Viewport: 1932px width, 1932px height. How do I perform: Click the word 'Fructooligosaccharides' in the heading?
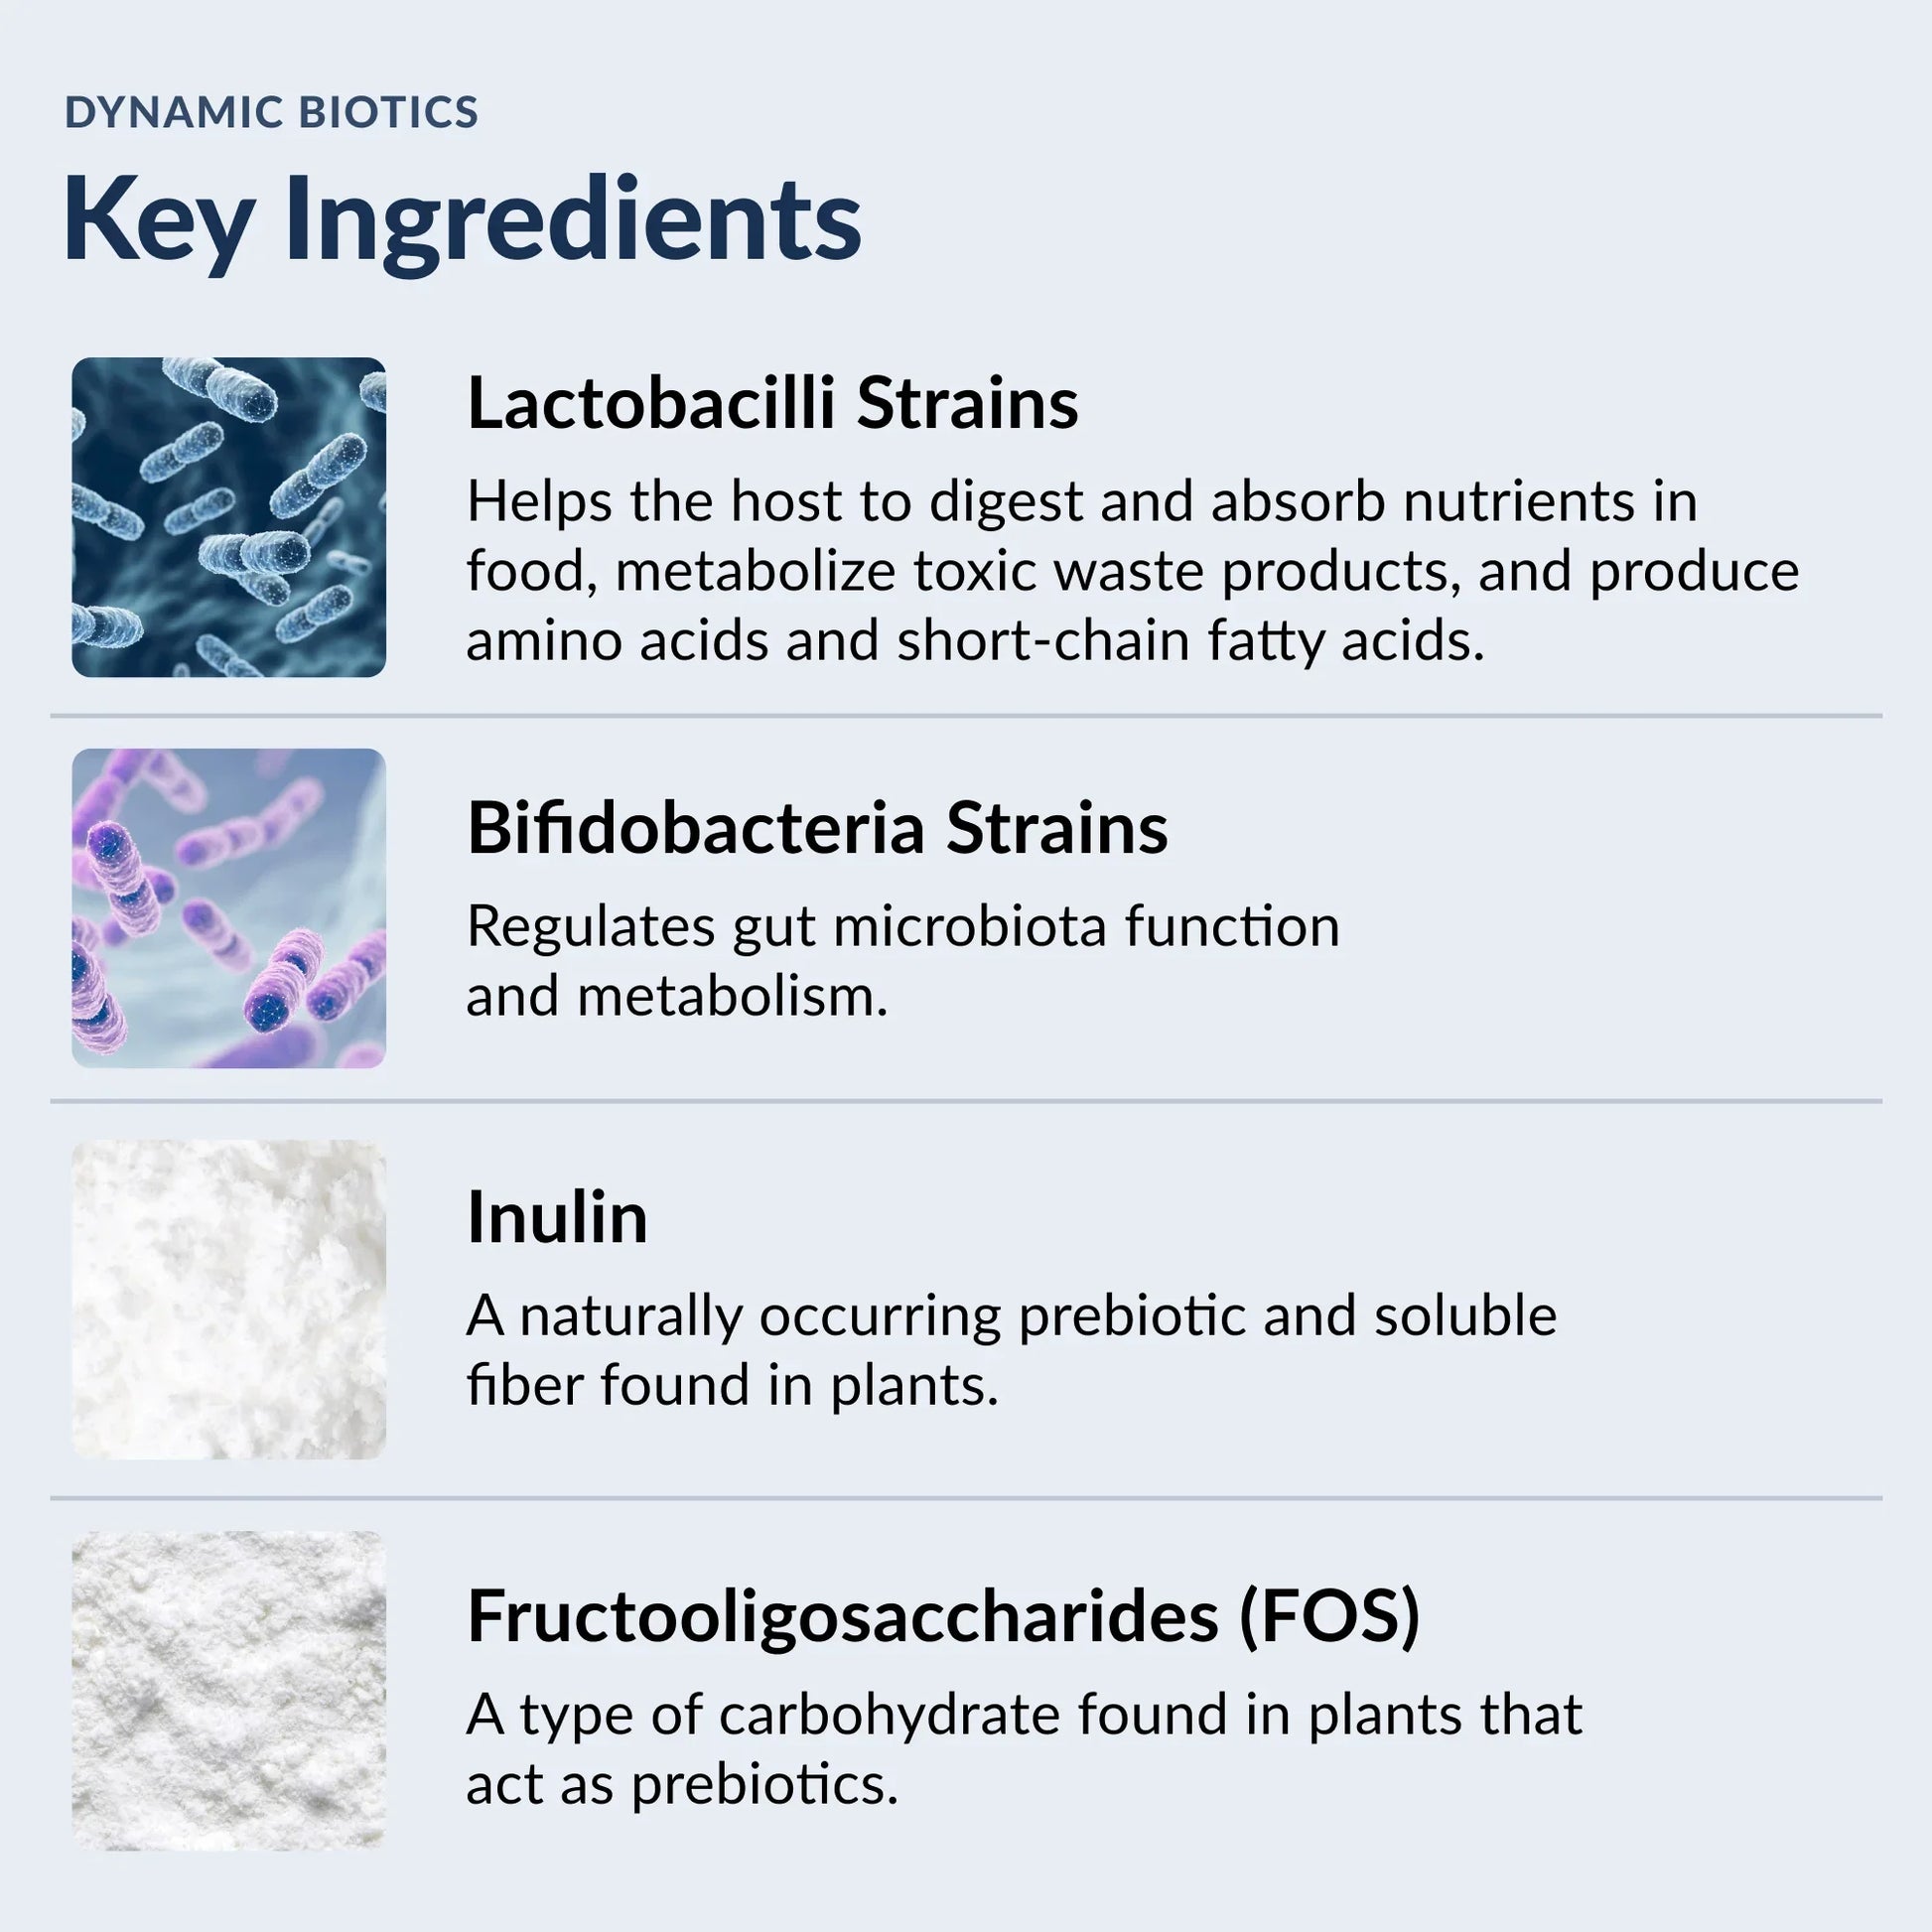[x=842, y=1617]
